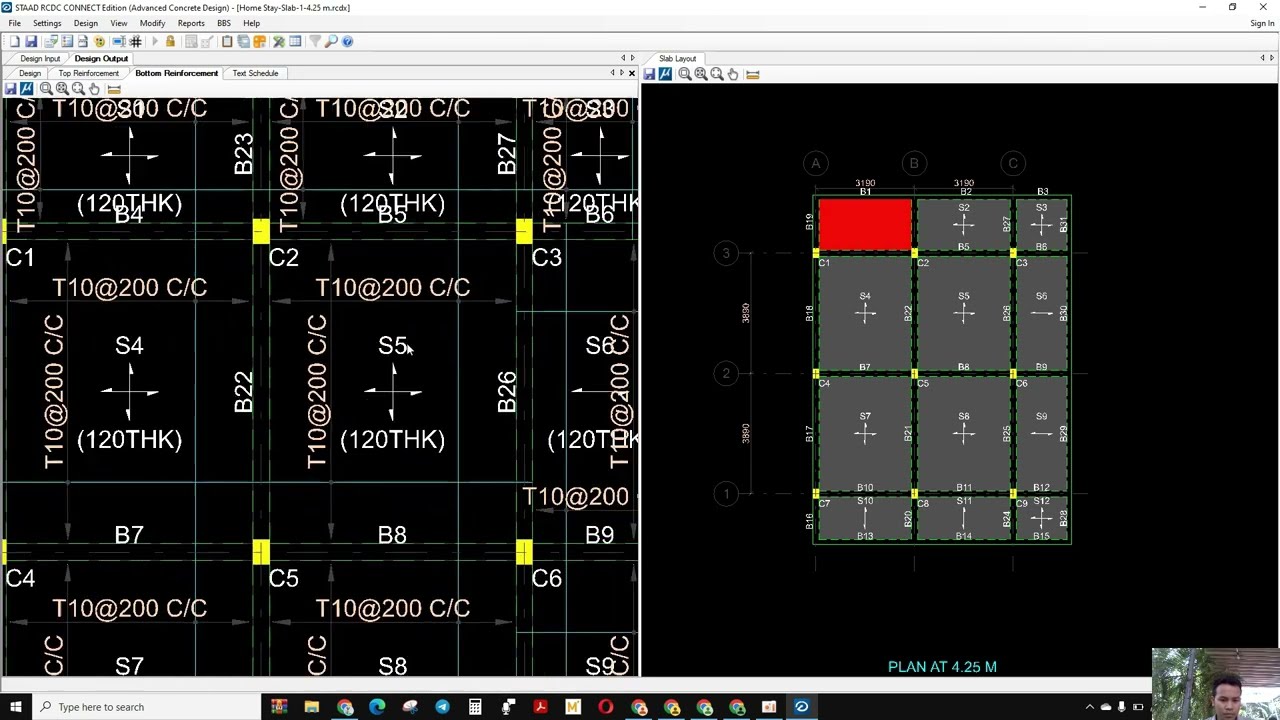
Task: Select slab S8 in the Slab Layout plan
Action: click(963, 434)
